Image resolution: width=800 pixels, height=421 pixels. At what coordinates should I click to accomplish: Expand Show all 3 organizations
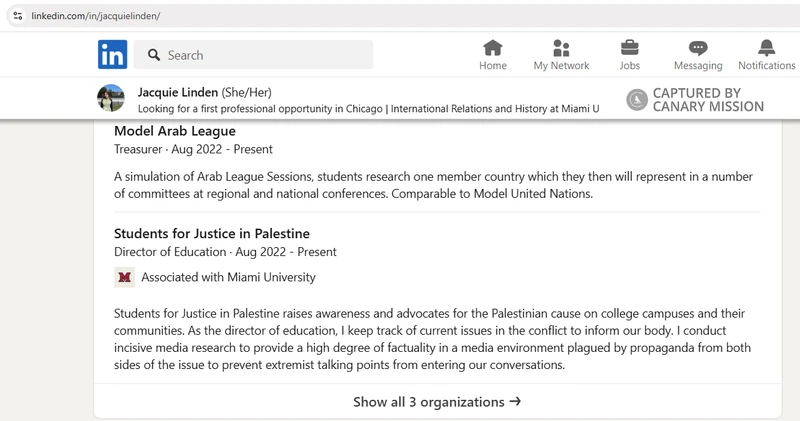437,402
